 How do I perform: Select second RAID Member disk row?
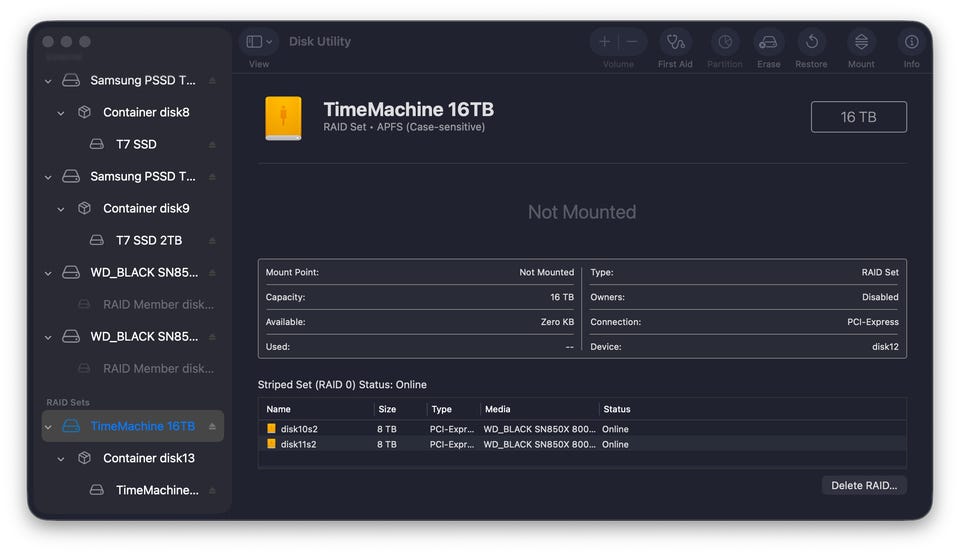coord(132,369)
